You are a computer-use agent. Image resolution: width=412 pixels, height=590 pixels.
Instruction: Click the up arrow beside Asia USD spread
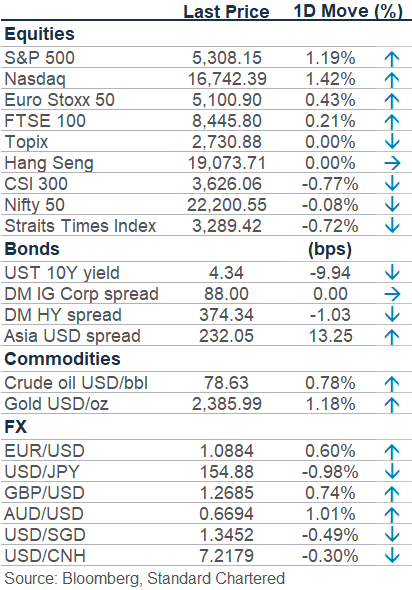[392, 336]
